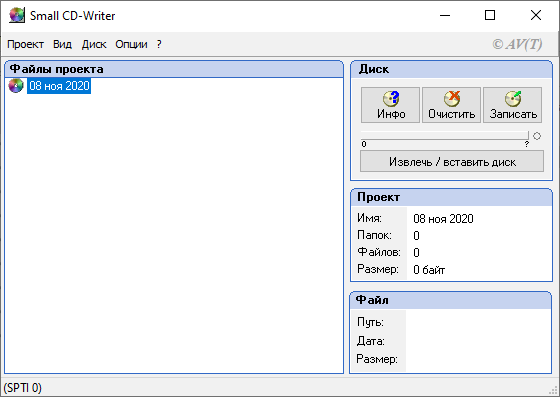Click the disc icon beside 08 ноя 2020 in tree
The height and width of the screenshot is (397, 560).
(x=16, y=86)
